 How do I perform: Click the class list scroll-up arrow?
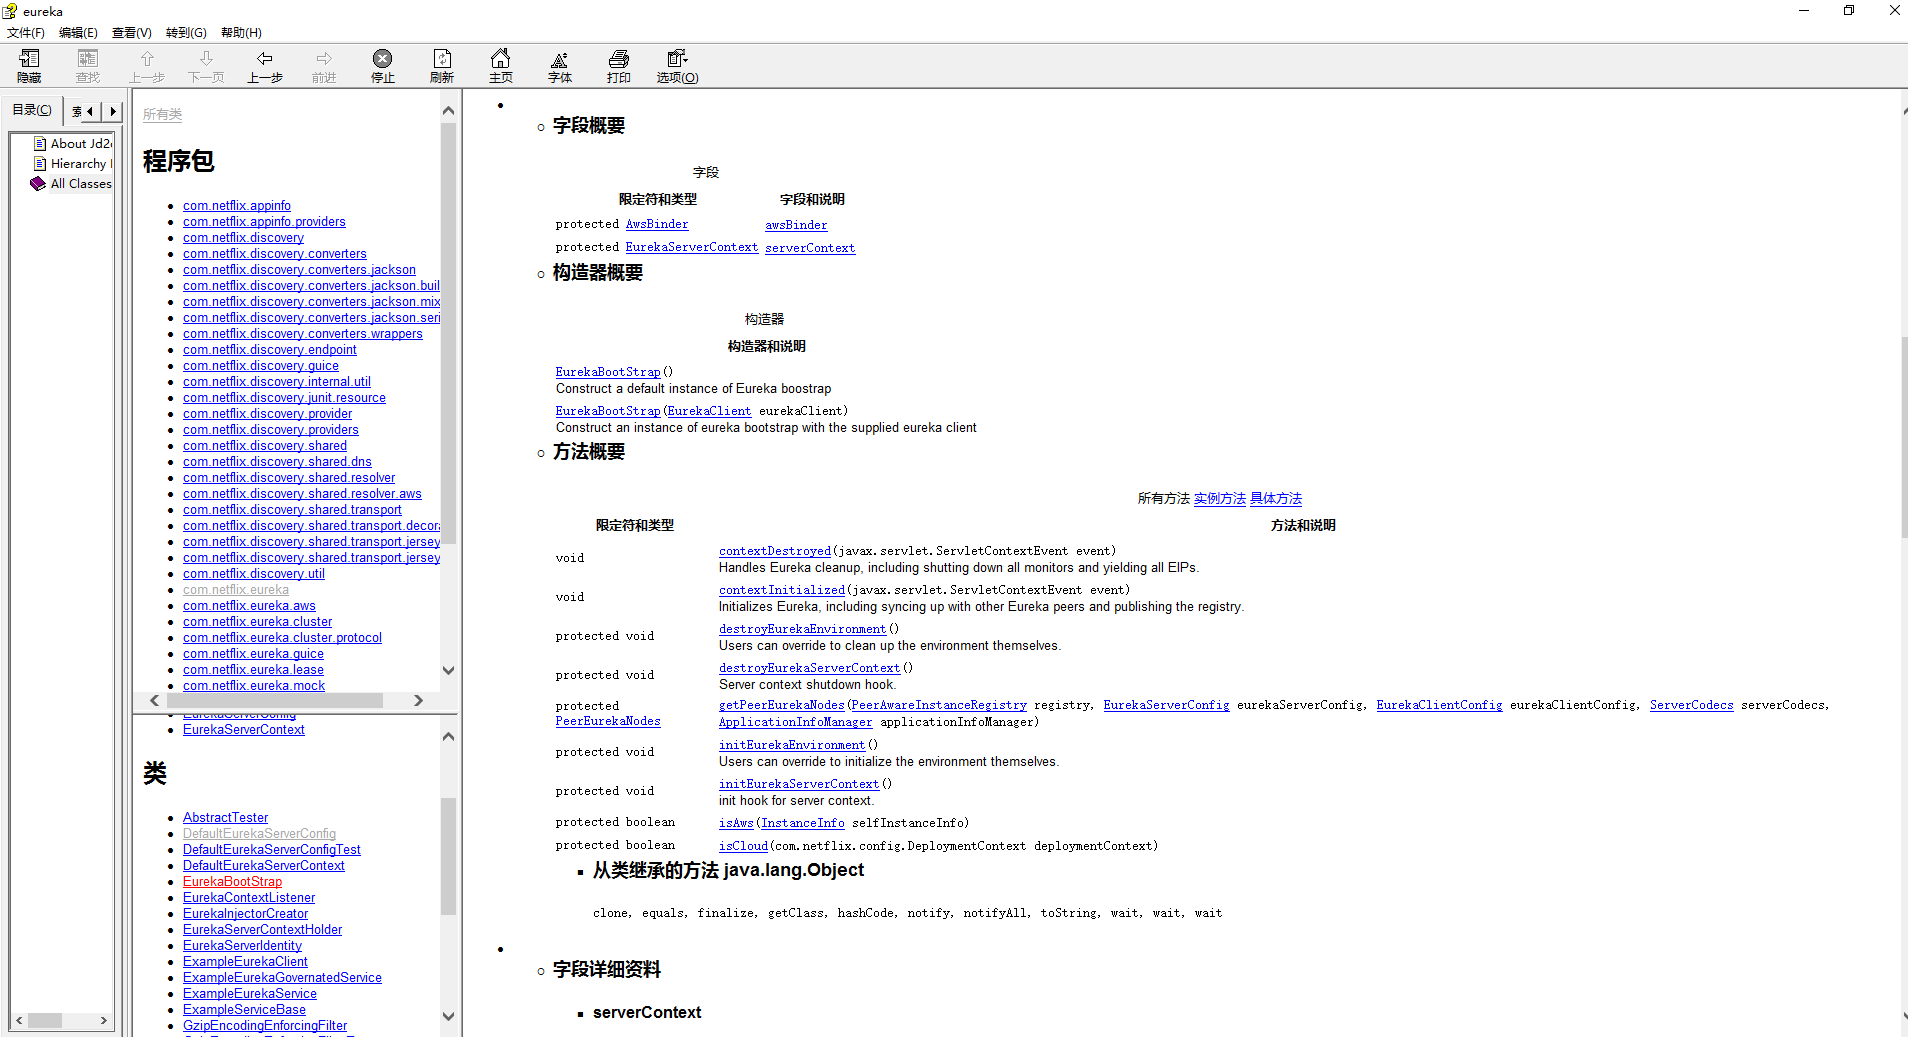pyautogui.click(x=448, y=736)
